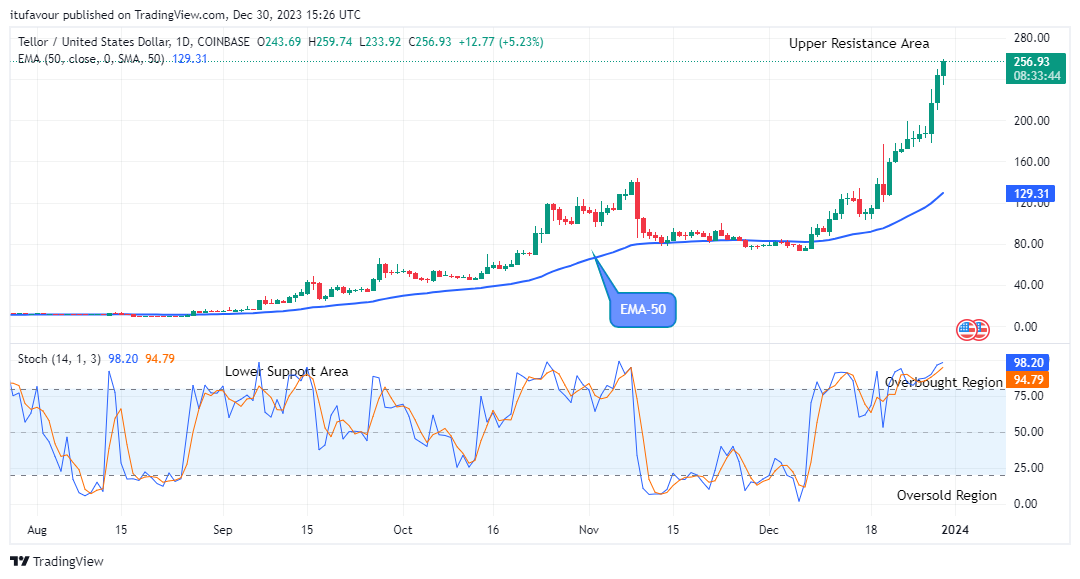Click the Upper Resistance Area annotation
1080x579 pixels.
pyautogui.click(x=859, y=43)
